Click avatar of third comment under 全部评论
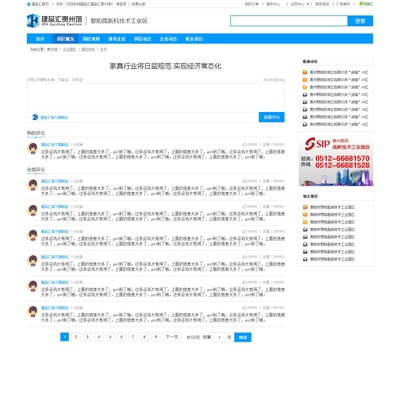The height and width of the screenshot is (400, 400). coord(33,235)
